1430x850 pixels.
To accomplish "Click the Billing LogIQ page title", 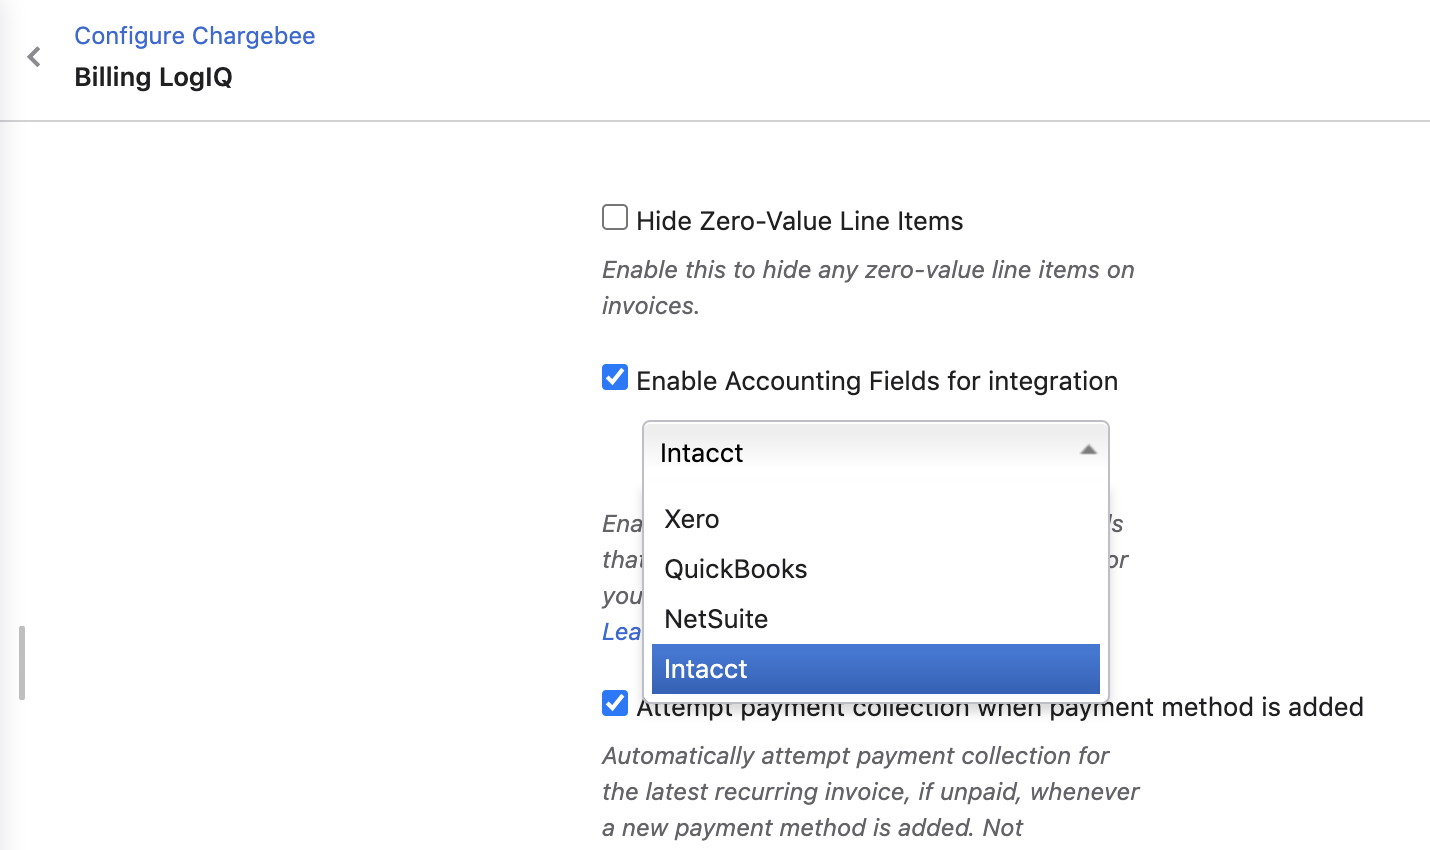I will pyautogui.click(x=153, y=77).
